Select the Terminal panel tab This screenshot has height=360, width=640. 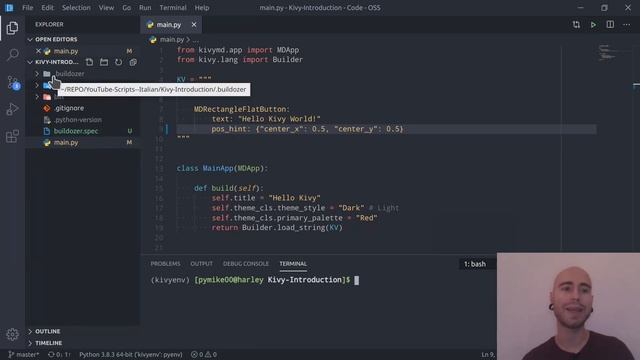tap(293, 264)
